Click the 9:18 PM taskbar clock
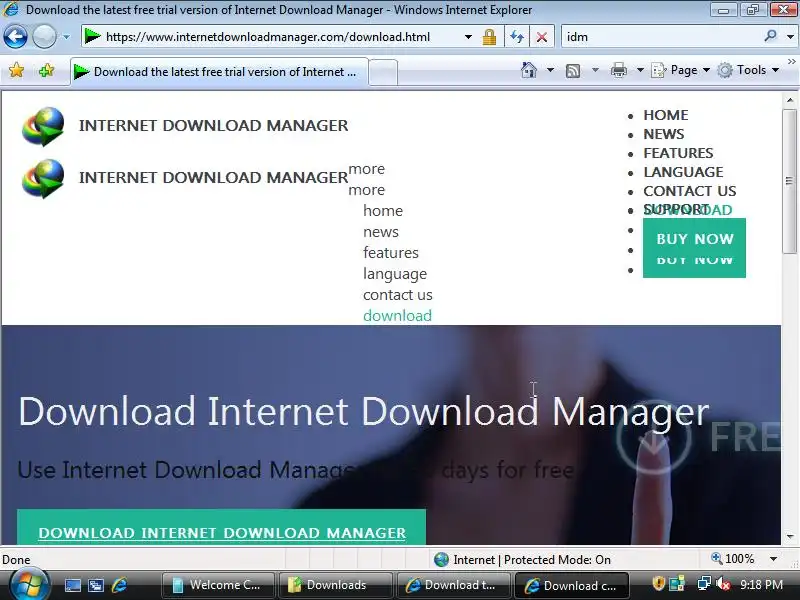The image size is (800, 600). tap(761, 585)
